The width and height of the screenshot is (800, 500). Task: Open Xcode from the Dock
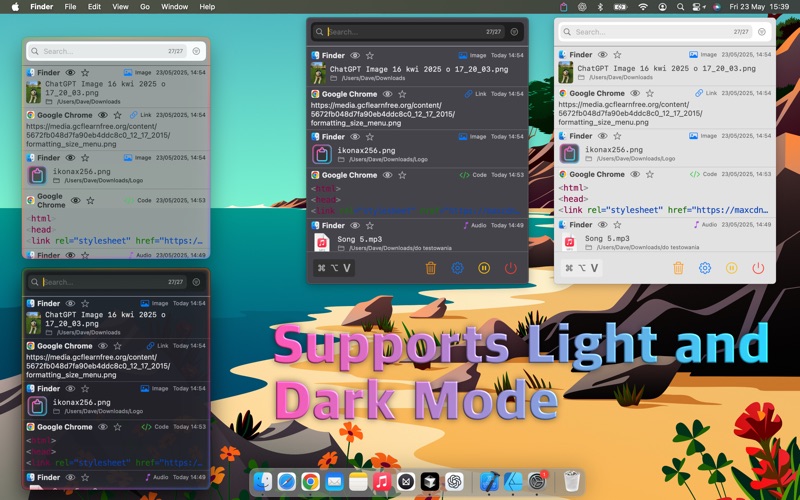490,481
